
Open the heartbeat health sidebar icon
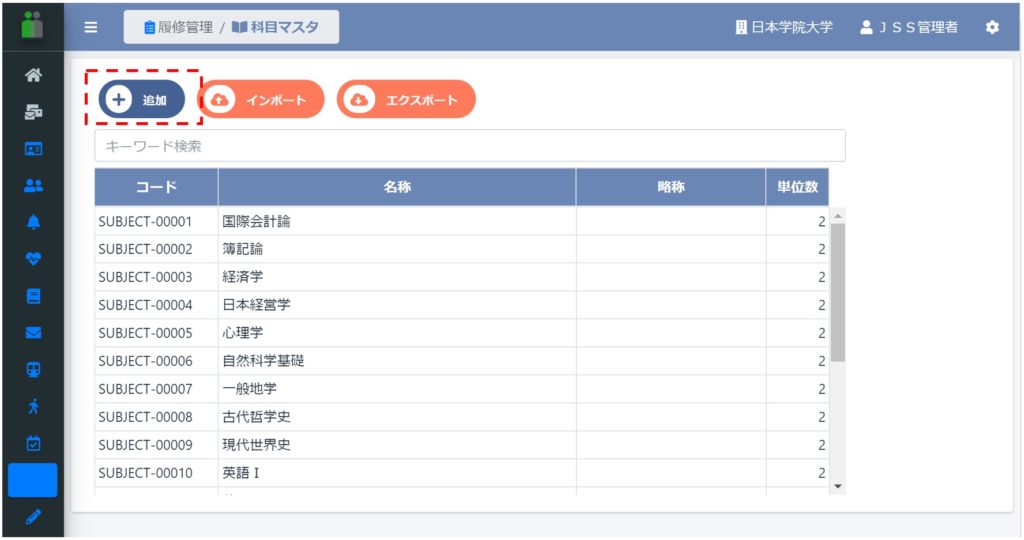pyautogui.click(x=33, y=259)
